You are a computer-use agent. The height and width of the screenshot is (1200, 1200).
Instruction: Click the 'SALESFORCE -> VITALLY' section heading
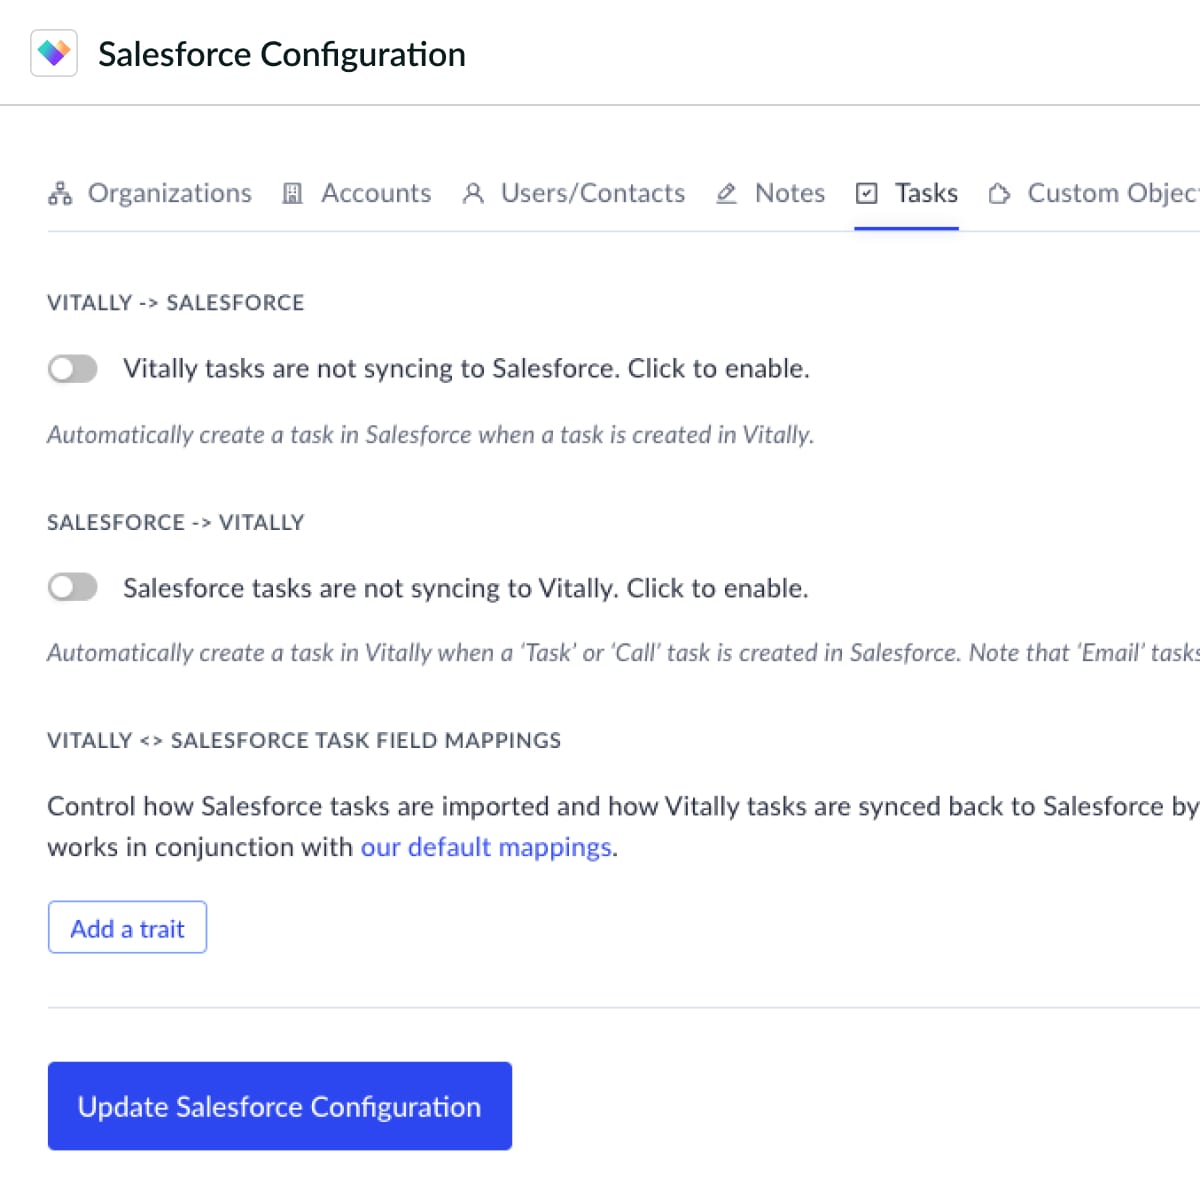(176, 522)
